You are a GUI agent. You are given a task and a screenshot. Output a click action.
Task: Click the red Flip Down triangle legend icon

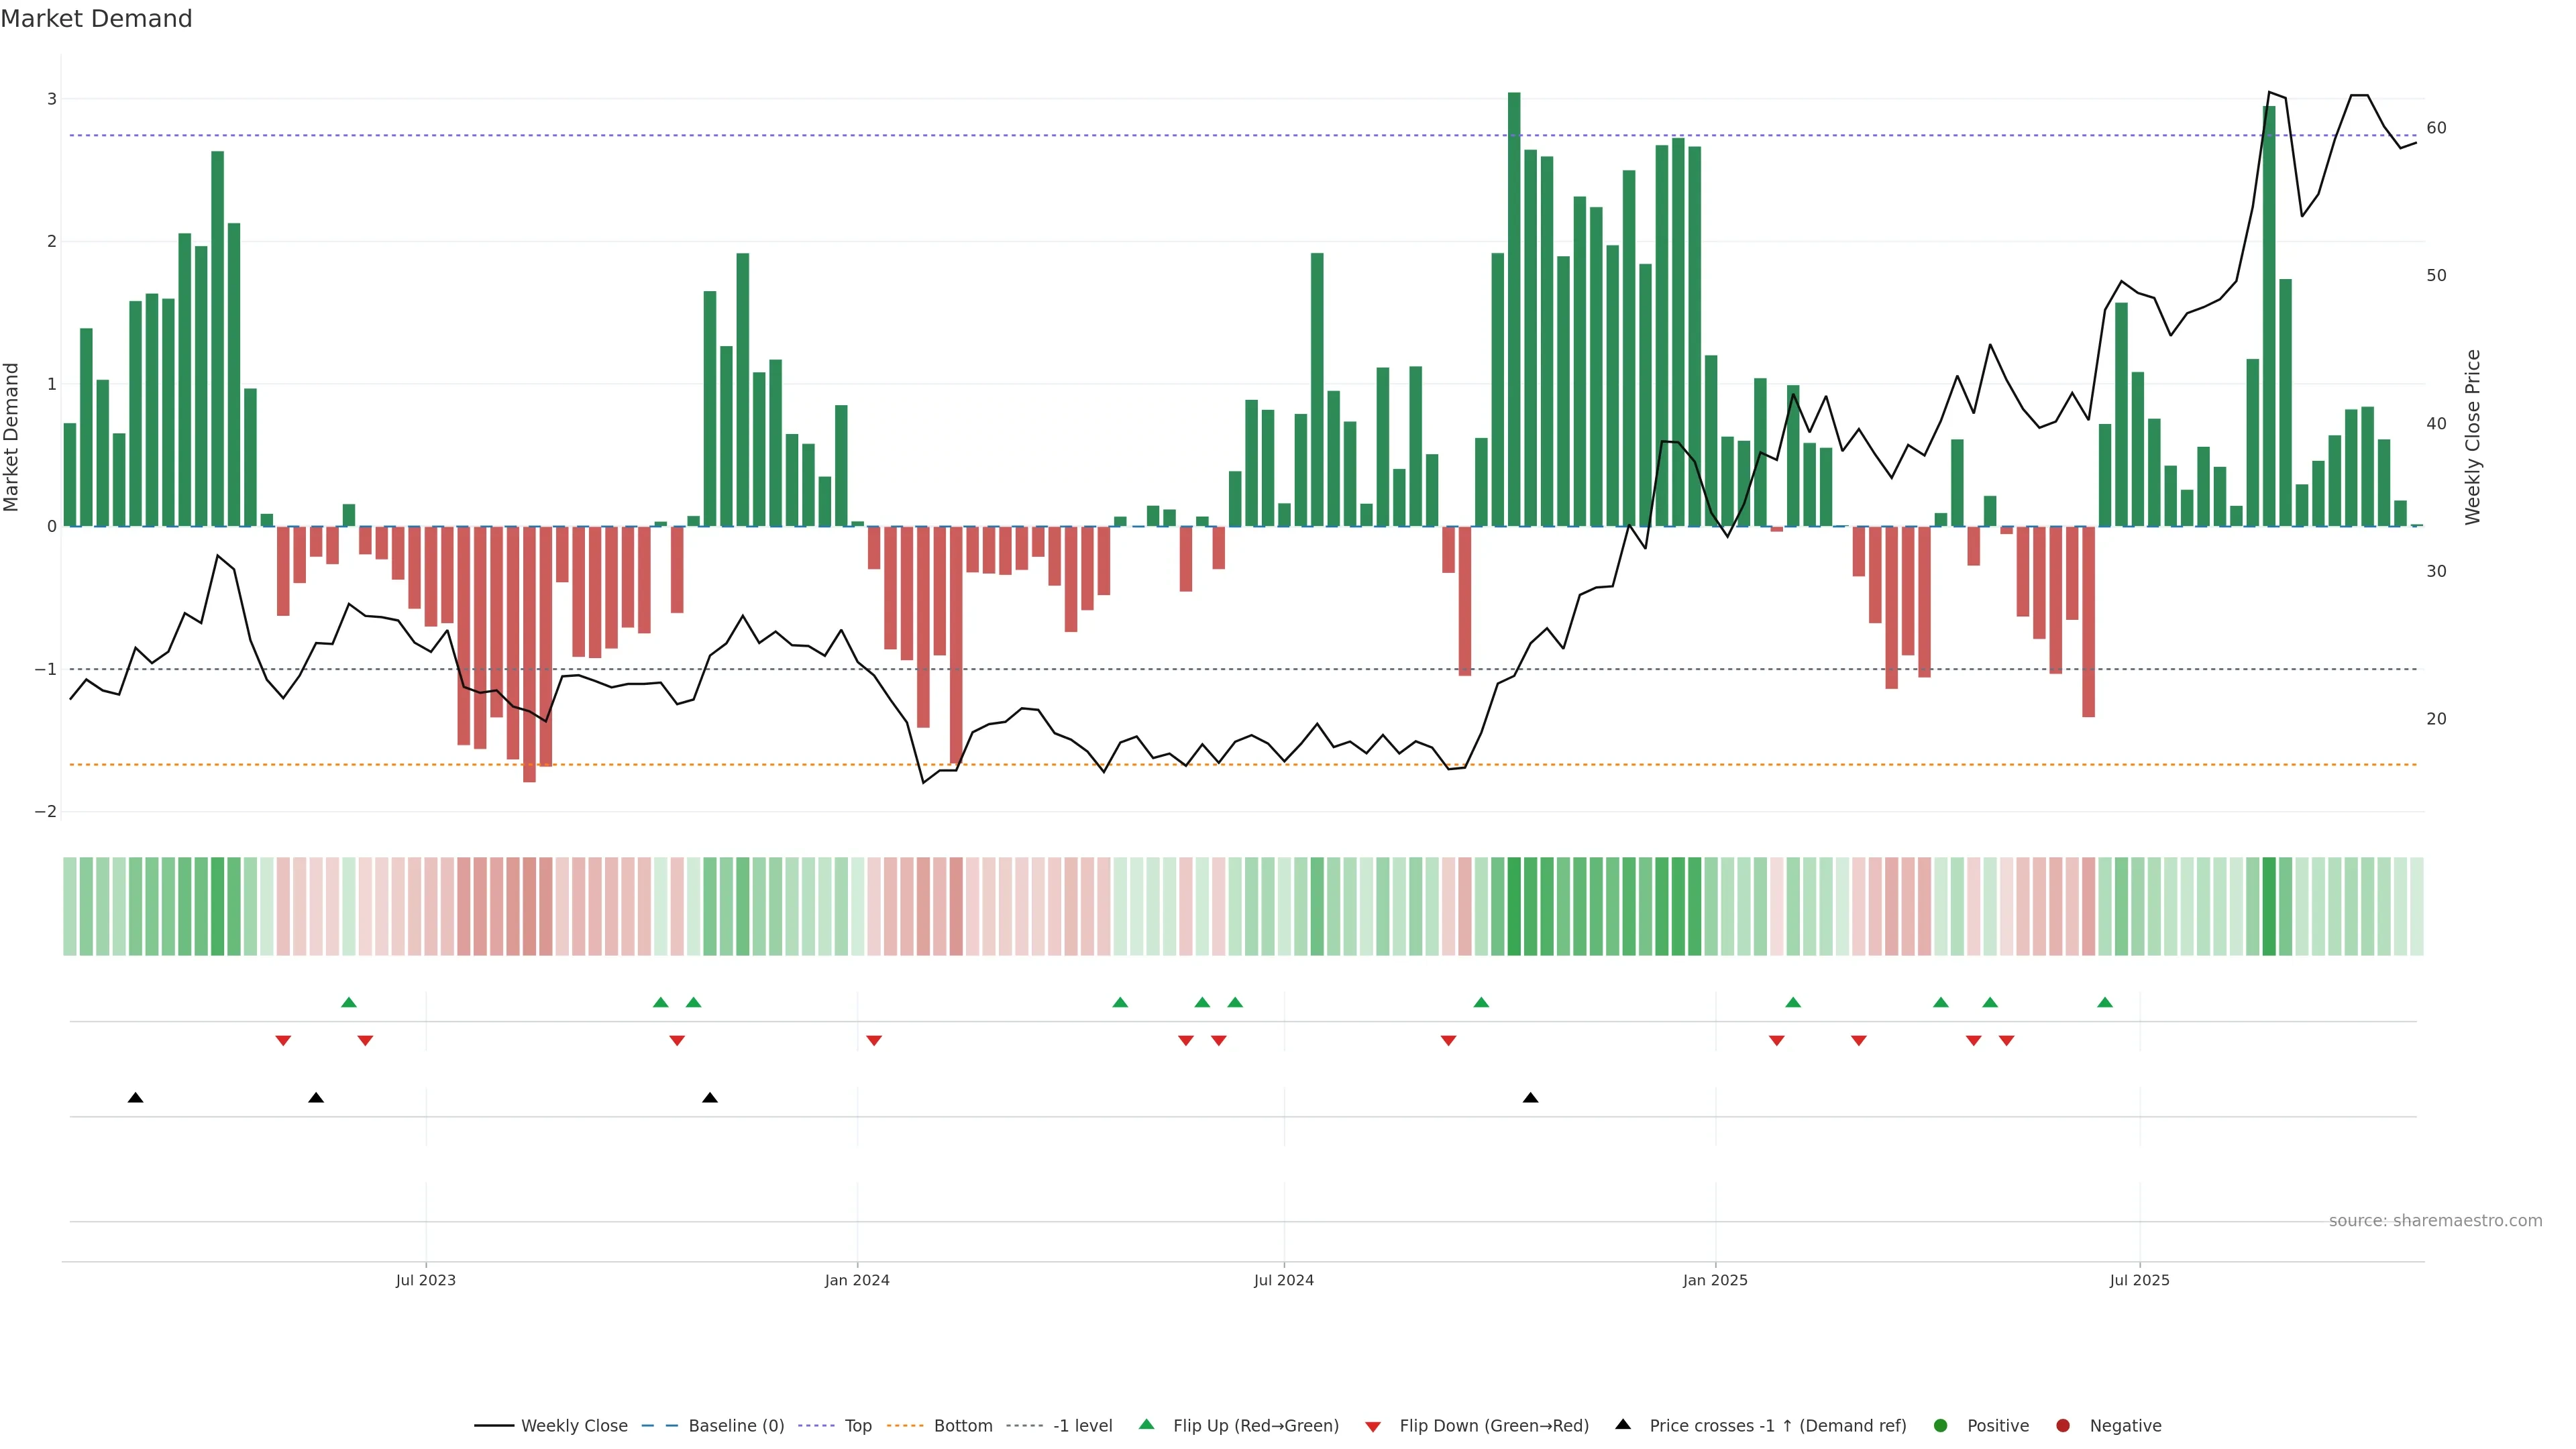1373,1426
